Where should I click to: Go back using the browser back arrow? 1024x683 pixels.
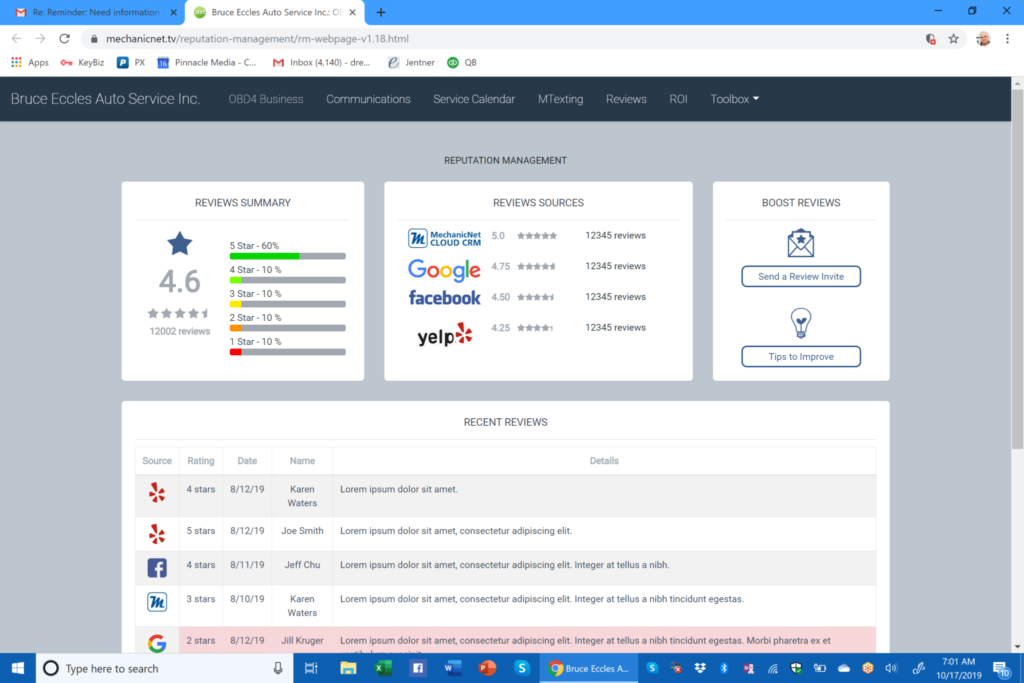point(16,39)
